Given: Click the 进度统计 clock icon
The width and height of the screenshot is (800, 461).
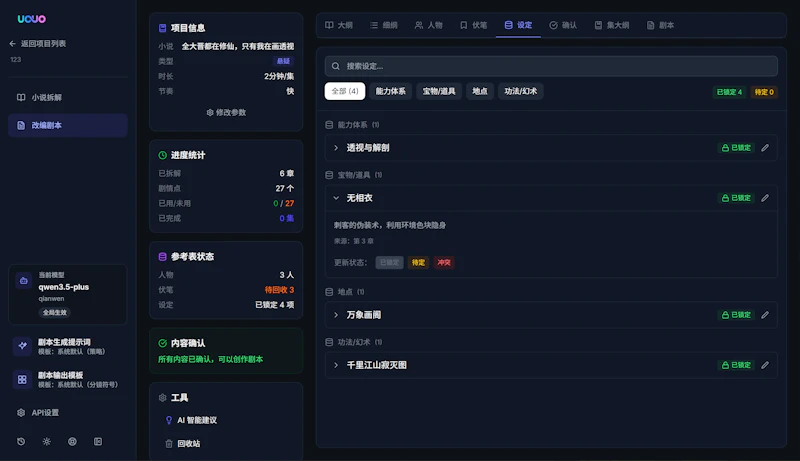Looking at the screenshot, I should tap(162, 155).
